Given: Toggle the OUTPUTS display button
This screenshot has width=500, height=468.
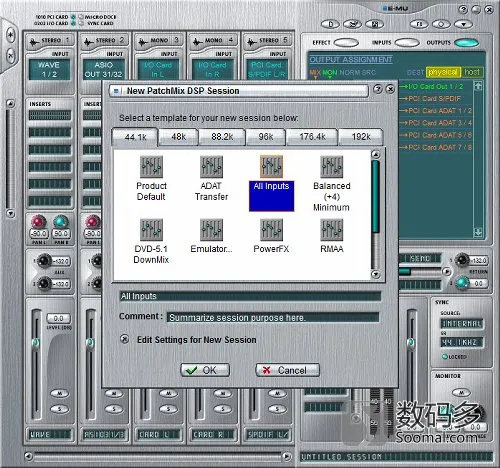Looking at the screenshot, I should pos(467,43).
